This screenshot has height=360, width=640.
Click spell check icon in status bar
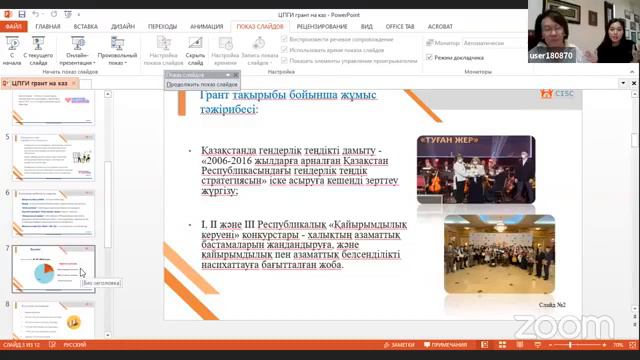[x=52, y=345]
